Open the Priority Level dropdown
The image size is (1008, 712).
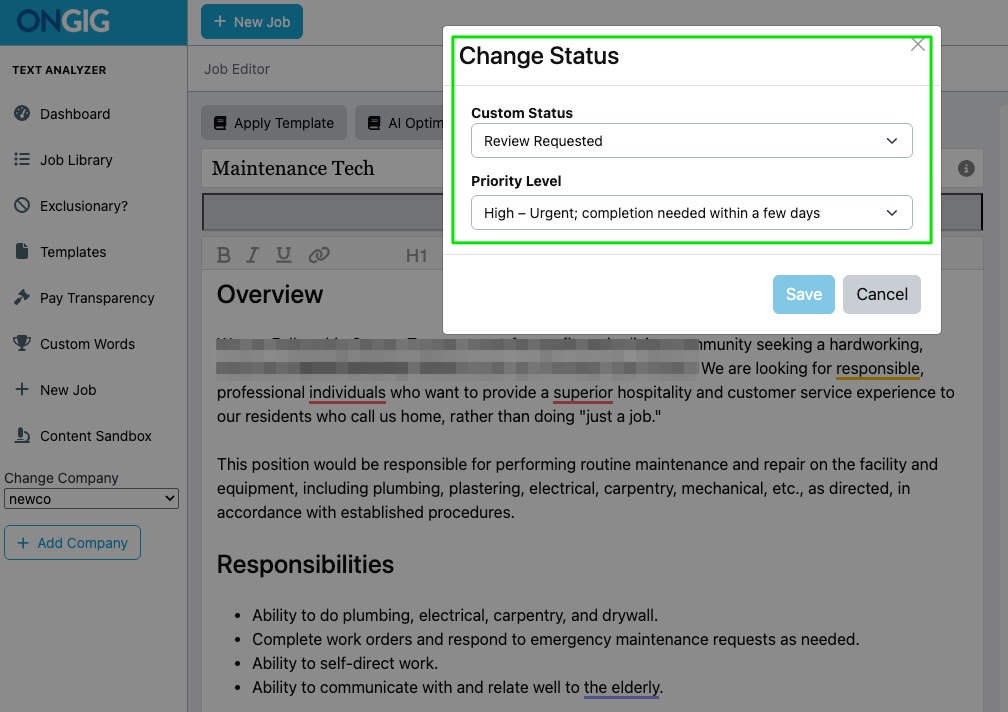tap(691, 212)
